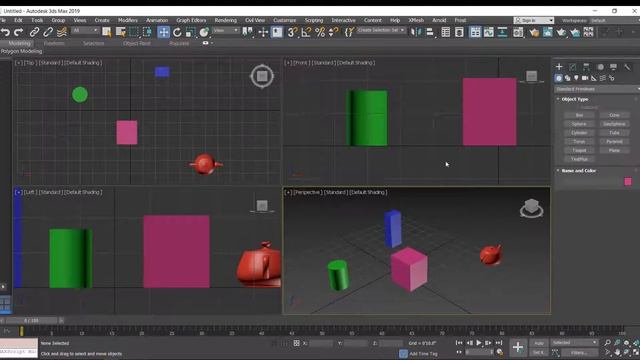Image resolution: width=640 pixels, height=360 pixels.
Task: Click the Teapot primitive button
Action: [x=579, y=151]
